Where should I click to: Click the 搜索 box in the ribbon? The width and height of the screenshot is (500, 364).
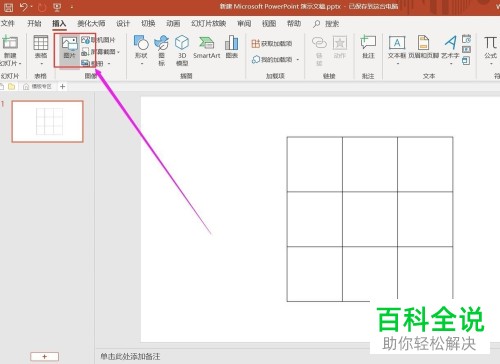pos(327,24)
